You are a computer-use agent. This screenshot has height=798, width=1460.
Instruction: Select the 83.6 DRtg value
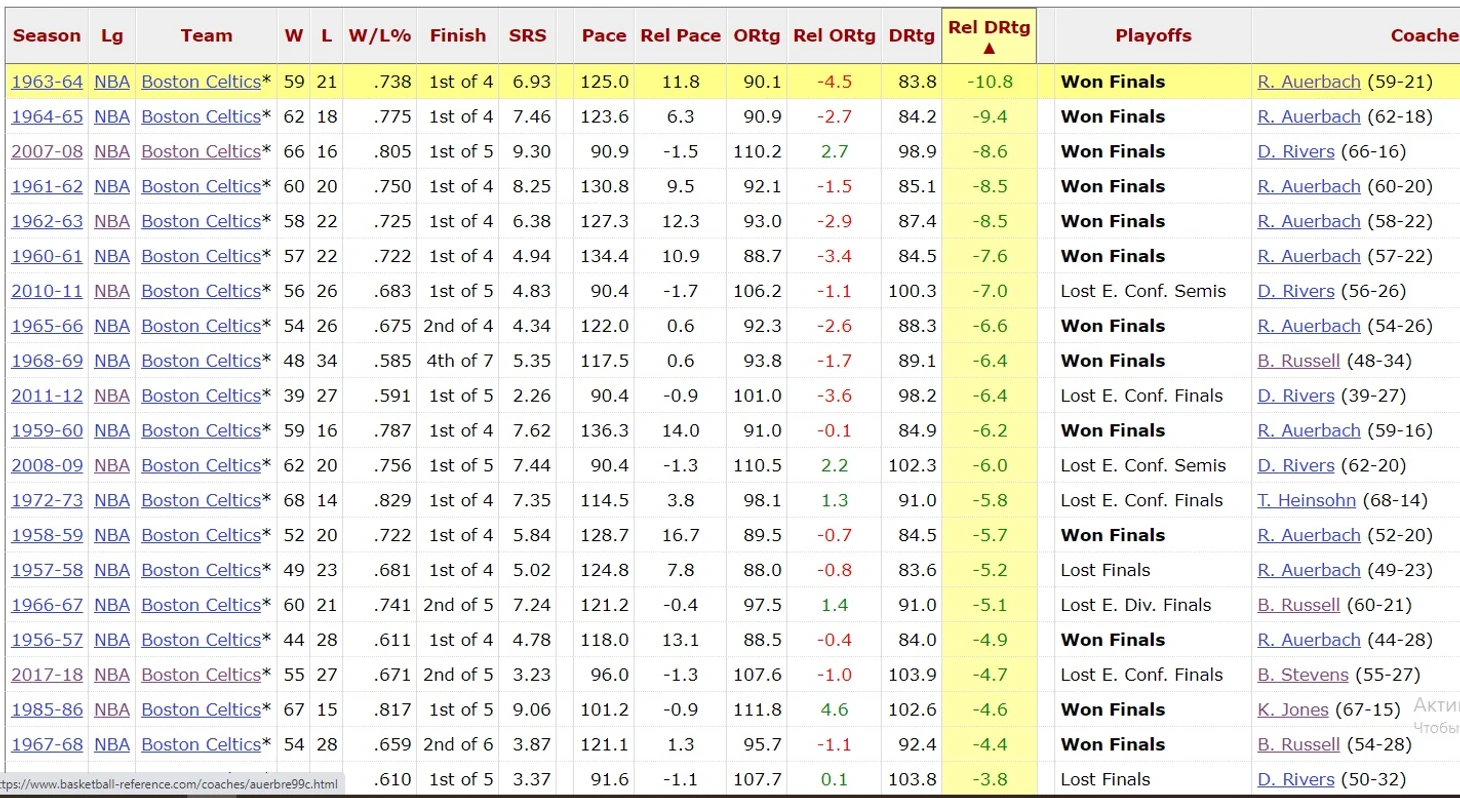tap(917, 570)
